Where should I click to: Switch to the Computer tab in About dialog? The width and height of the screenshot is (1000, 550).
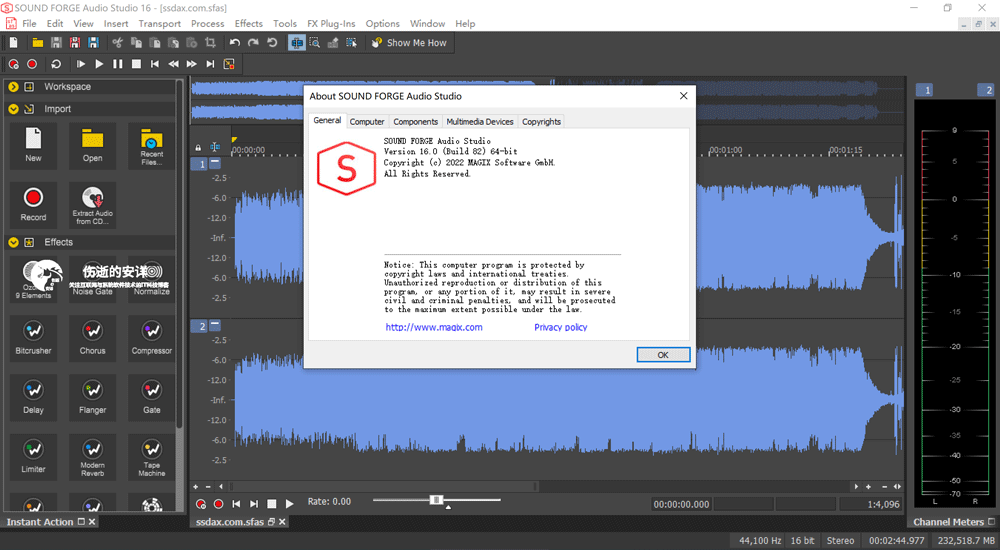point(367,122)
